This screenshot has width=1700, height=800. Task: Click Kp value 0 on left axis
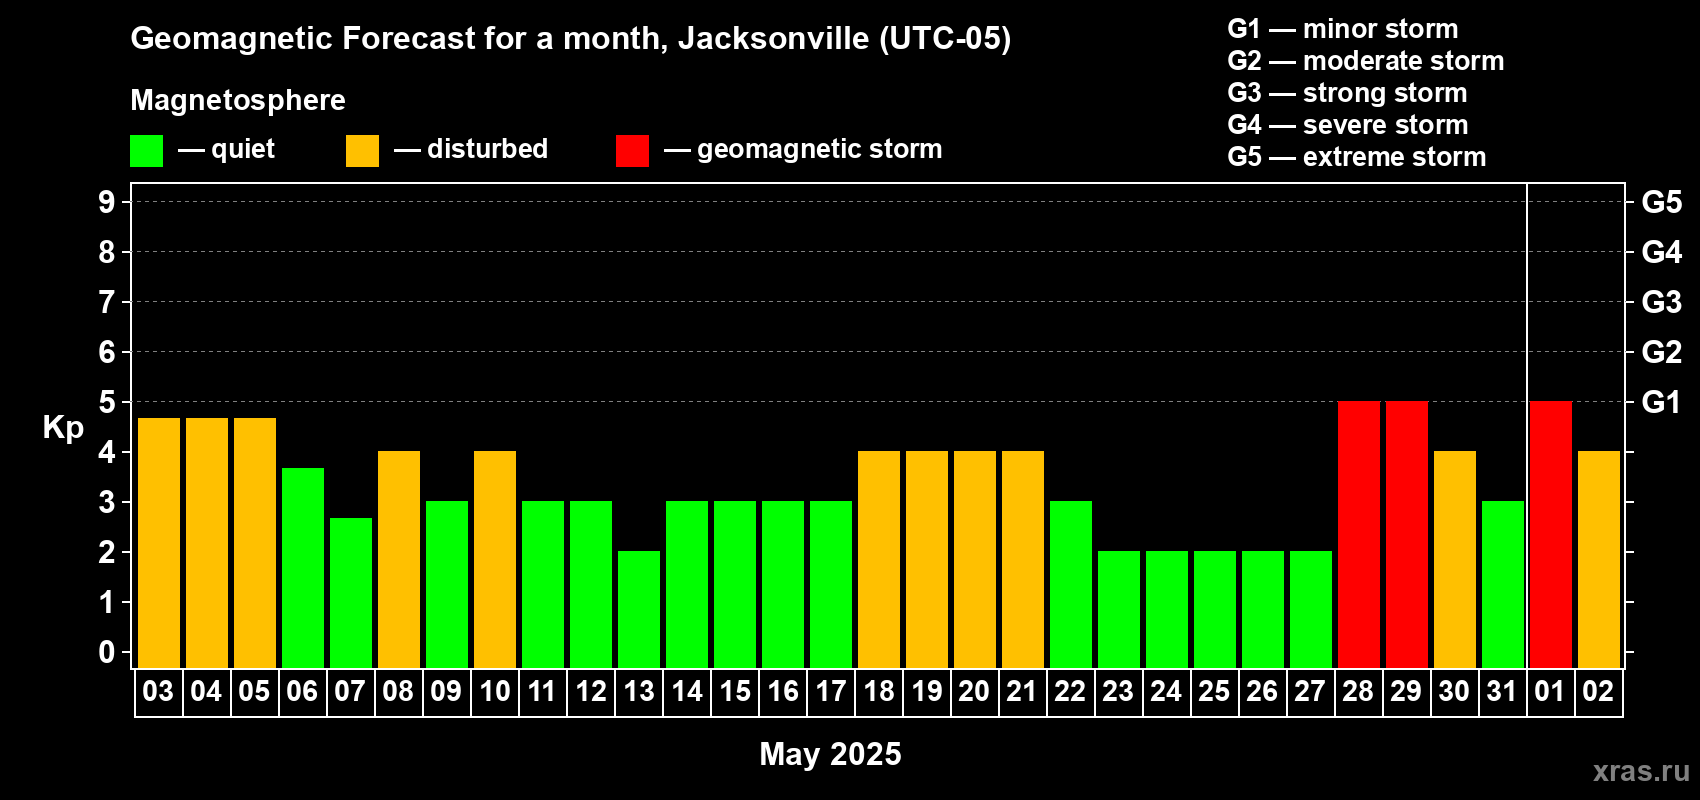pos(107,652)
